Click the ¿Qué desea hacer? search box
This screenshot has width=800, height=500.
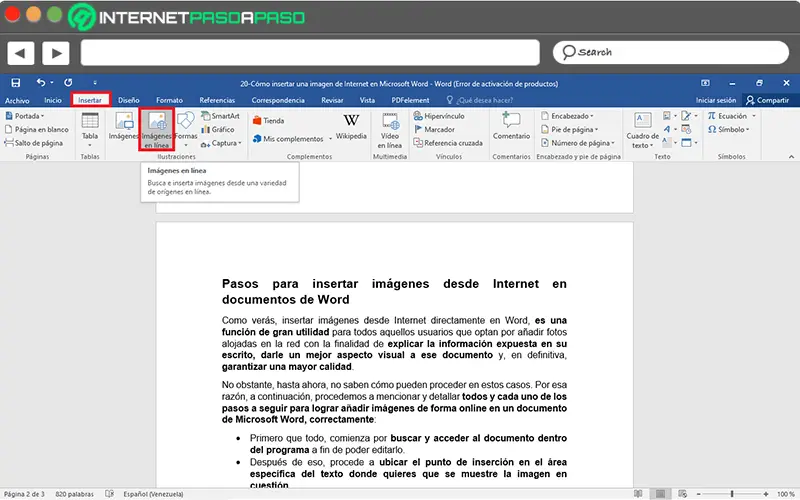click(480, 100)
